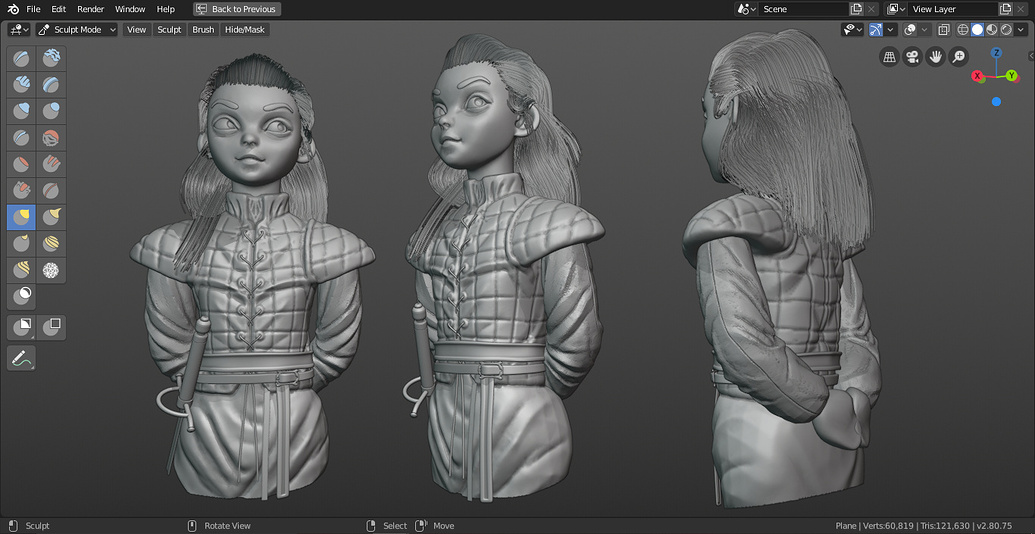Switch to rendered shading
Viewport: 1035px width, 534px height.
(x=1007, y=30)
